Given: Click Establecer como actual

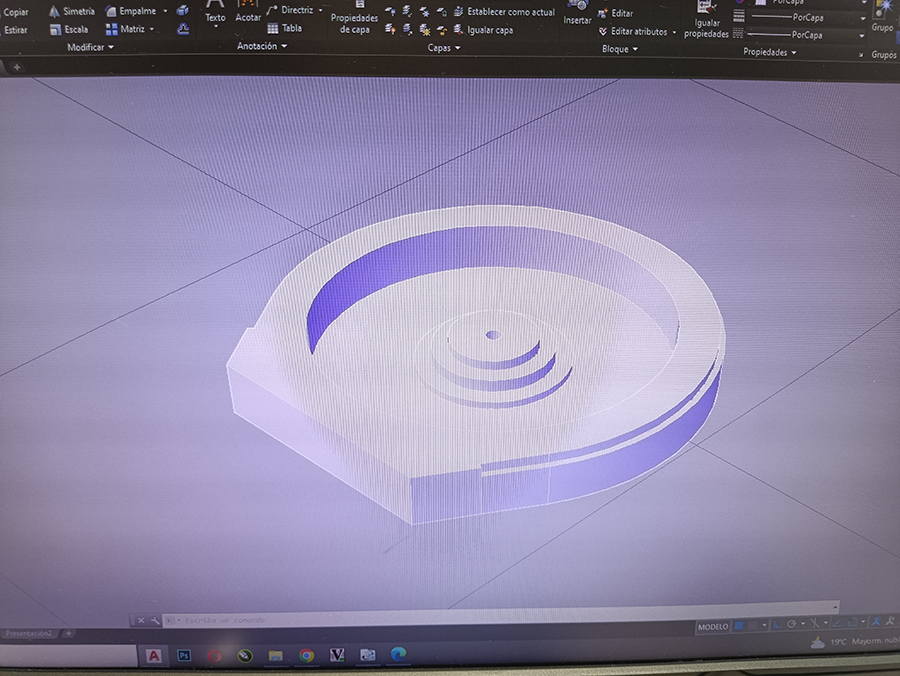Looking at the screenshot, I should (510, 12).
